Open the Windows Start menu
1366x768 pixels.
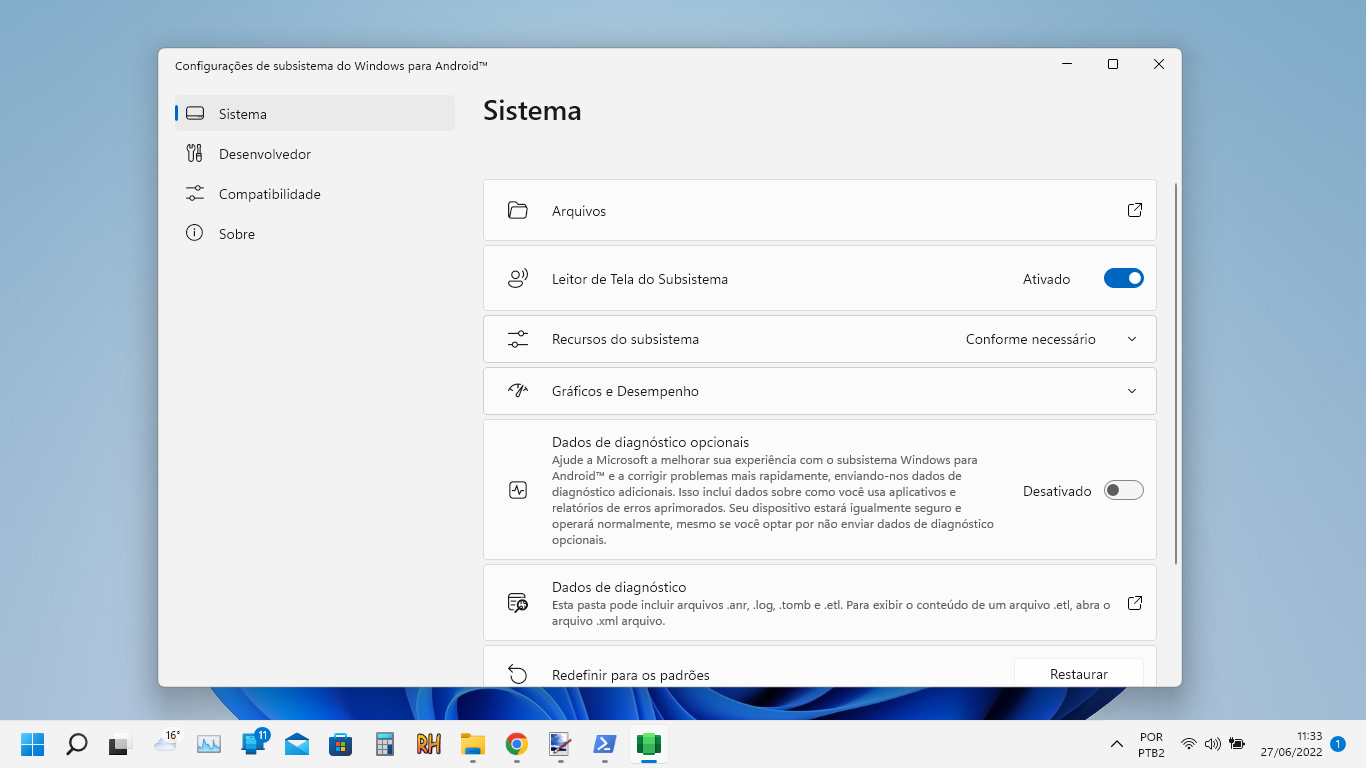tap(33, 744)
